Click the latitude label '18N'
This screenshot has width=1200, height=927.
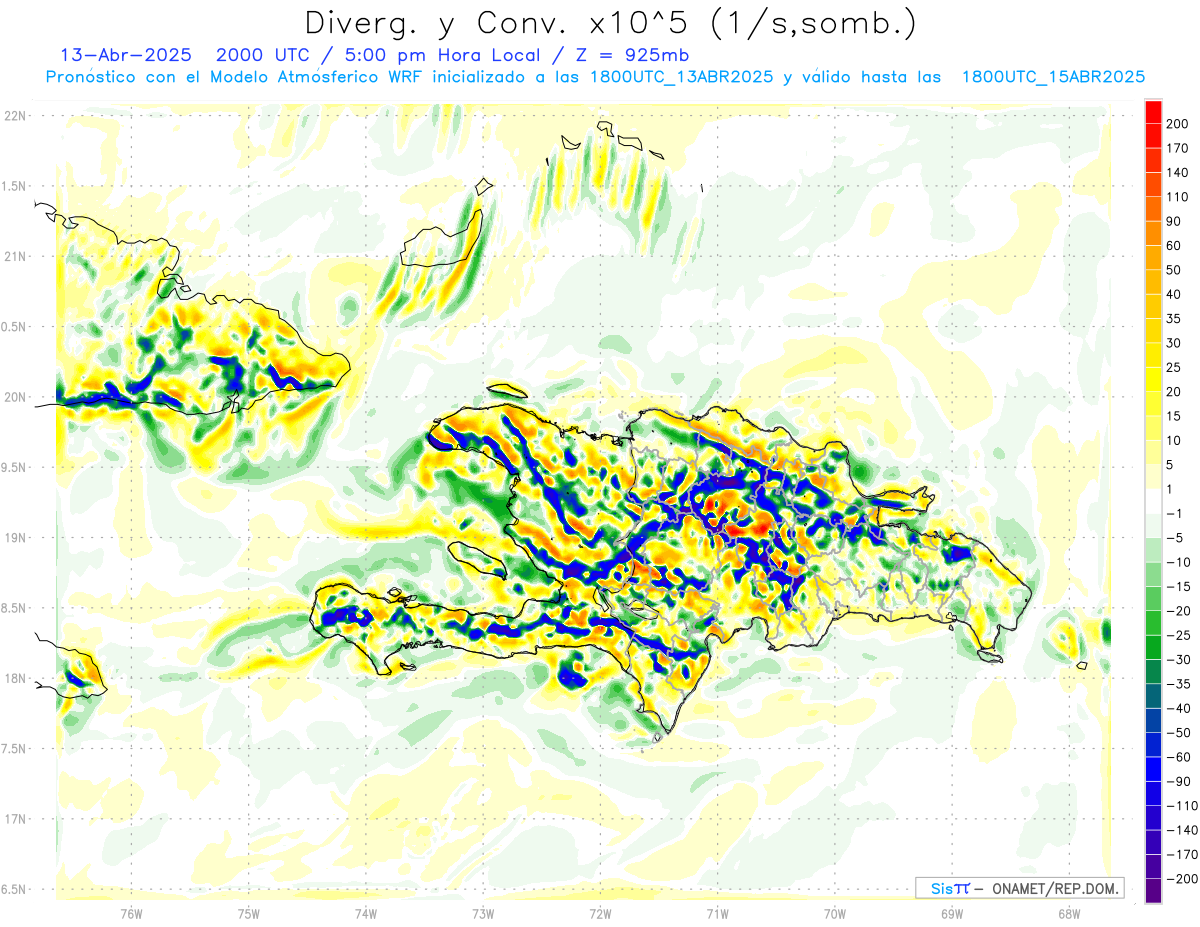(17, 678)
